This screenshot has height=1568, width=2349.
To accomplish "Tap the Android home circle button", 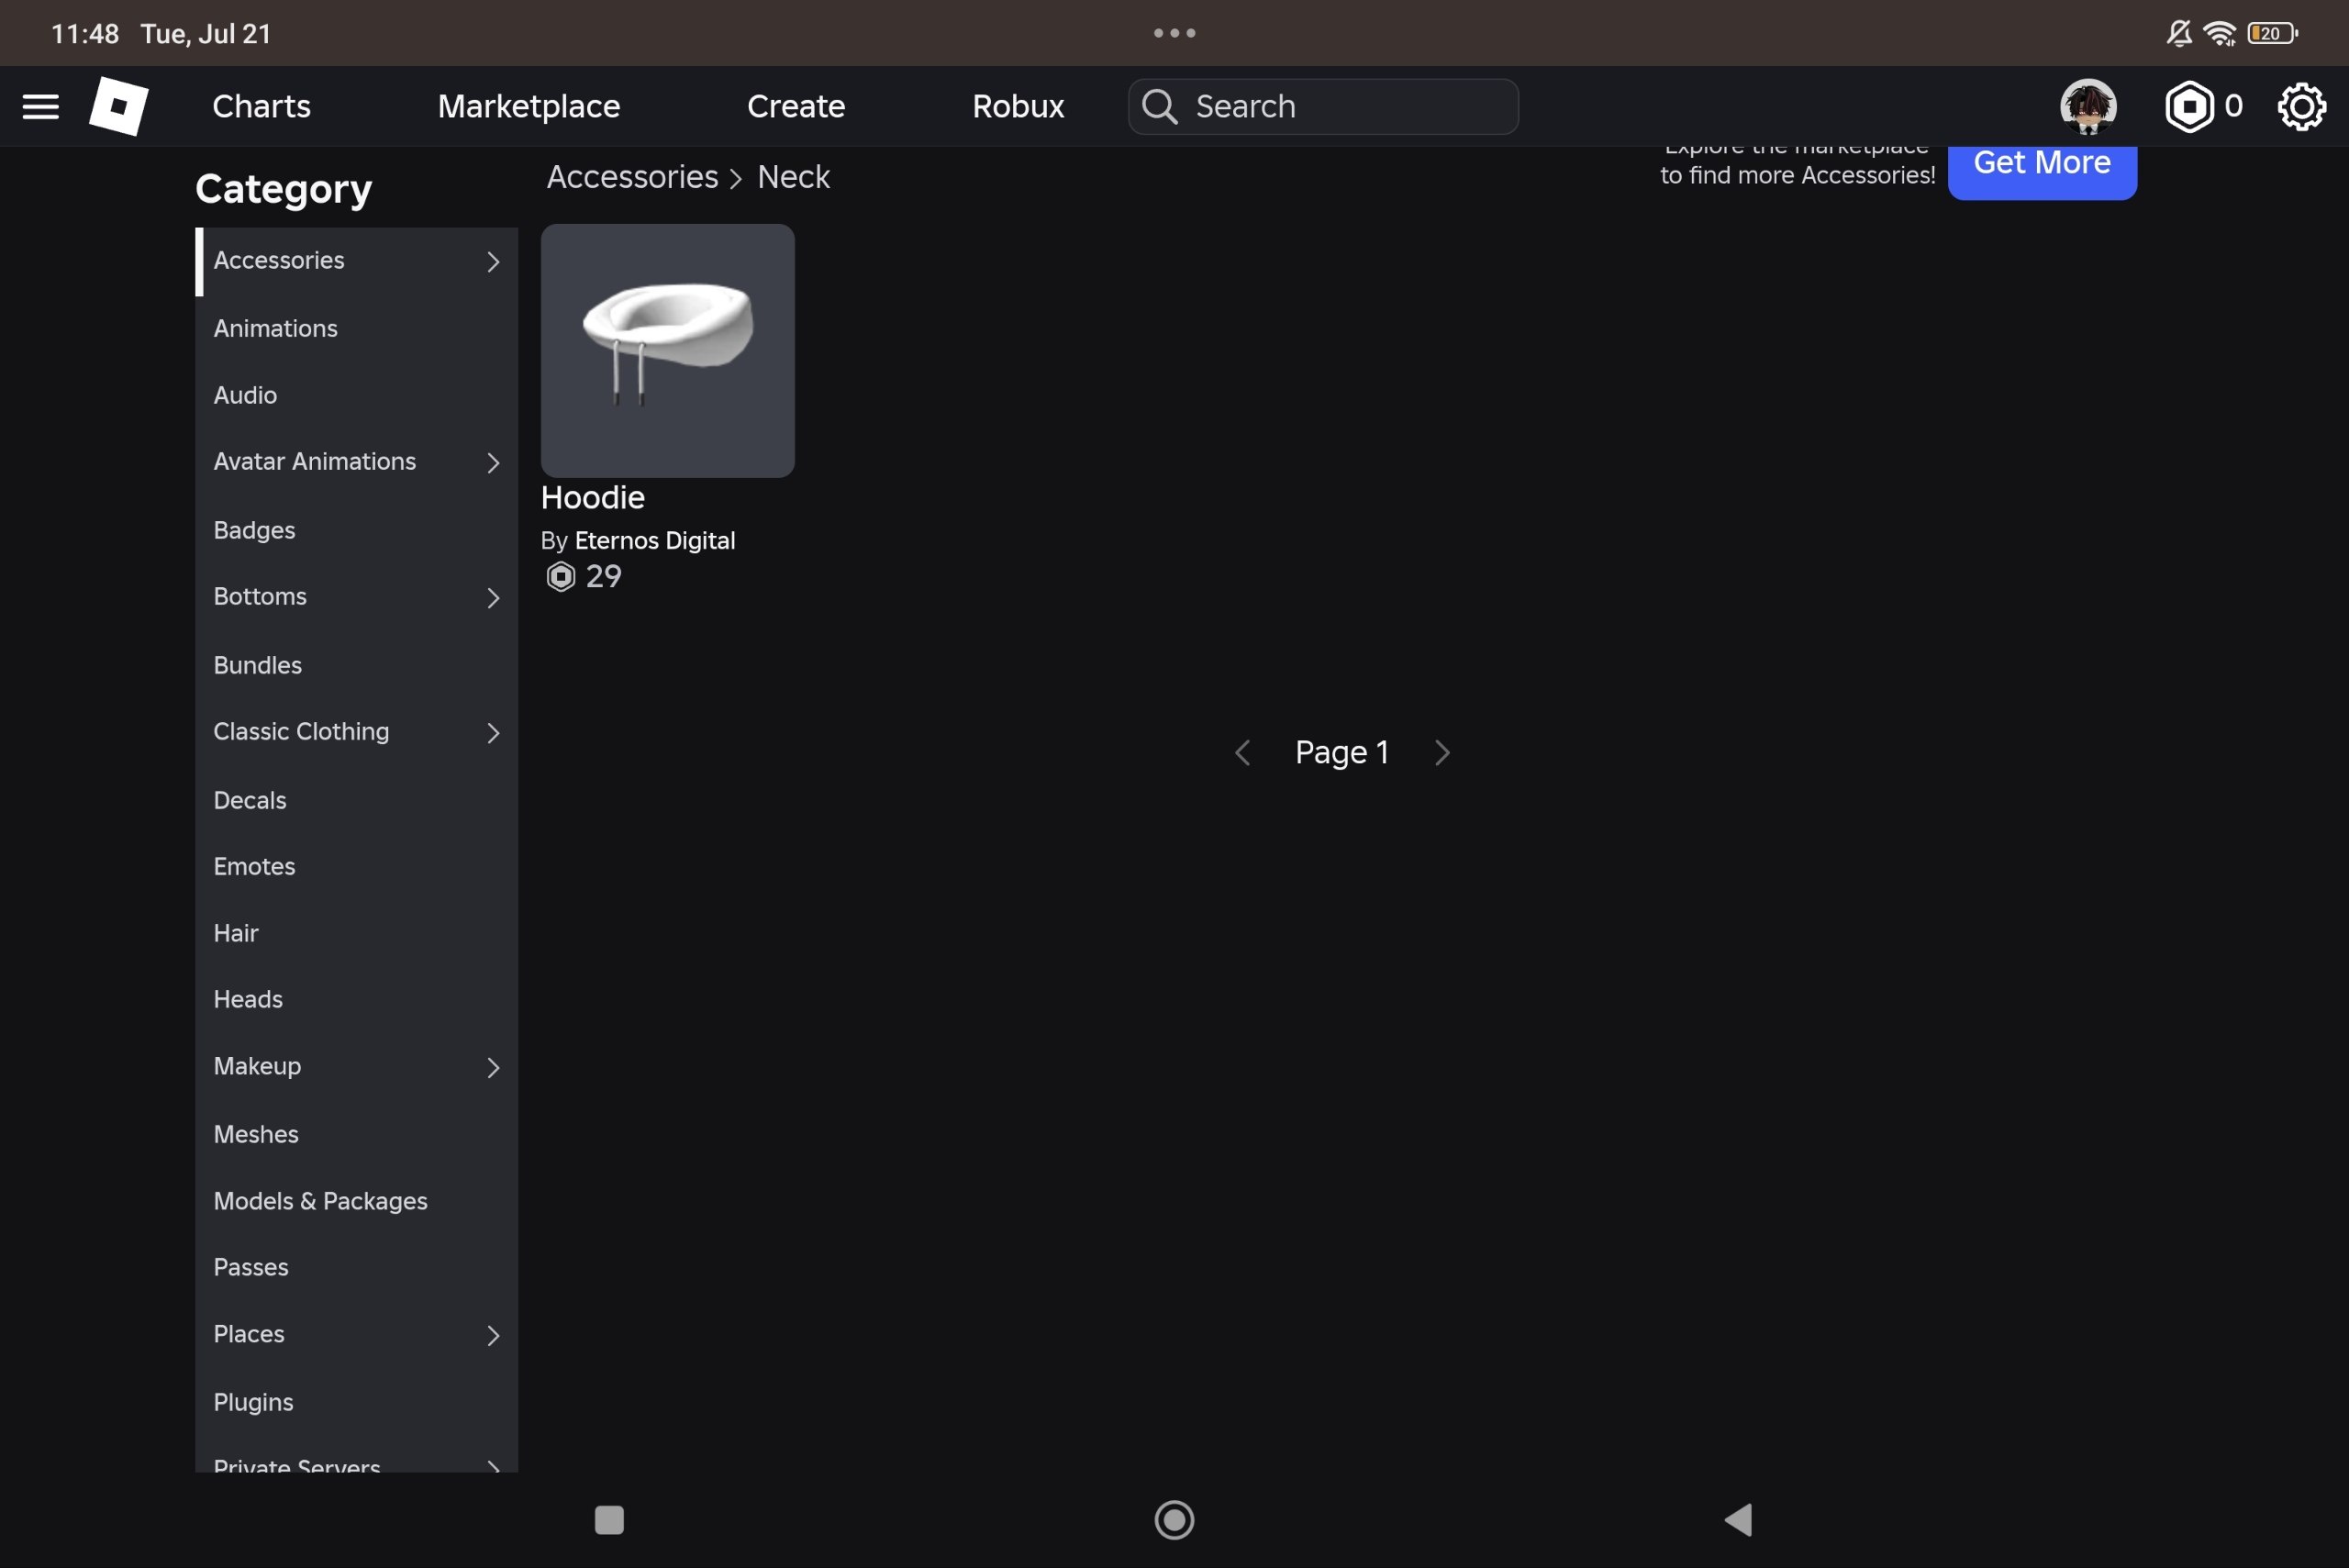I will [1174, 1520].
